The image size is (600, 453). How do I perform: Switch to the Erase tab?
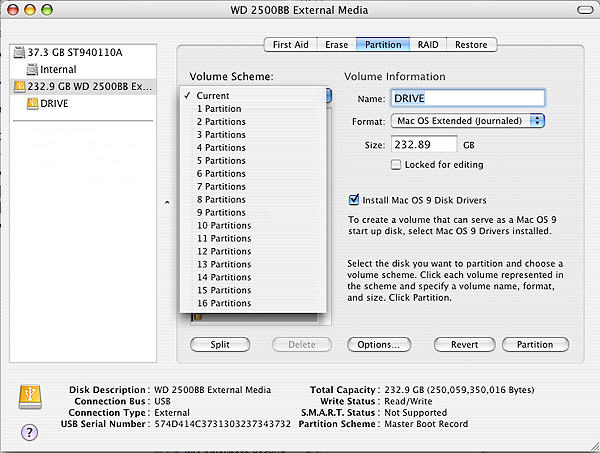click(x=337, y=45)
